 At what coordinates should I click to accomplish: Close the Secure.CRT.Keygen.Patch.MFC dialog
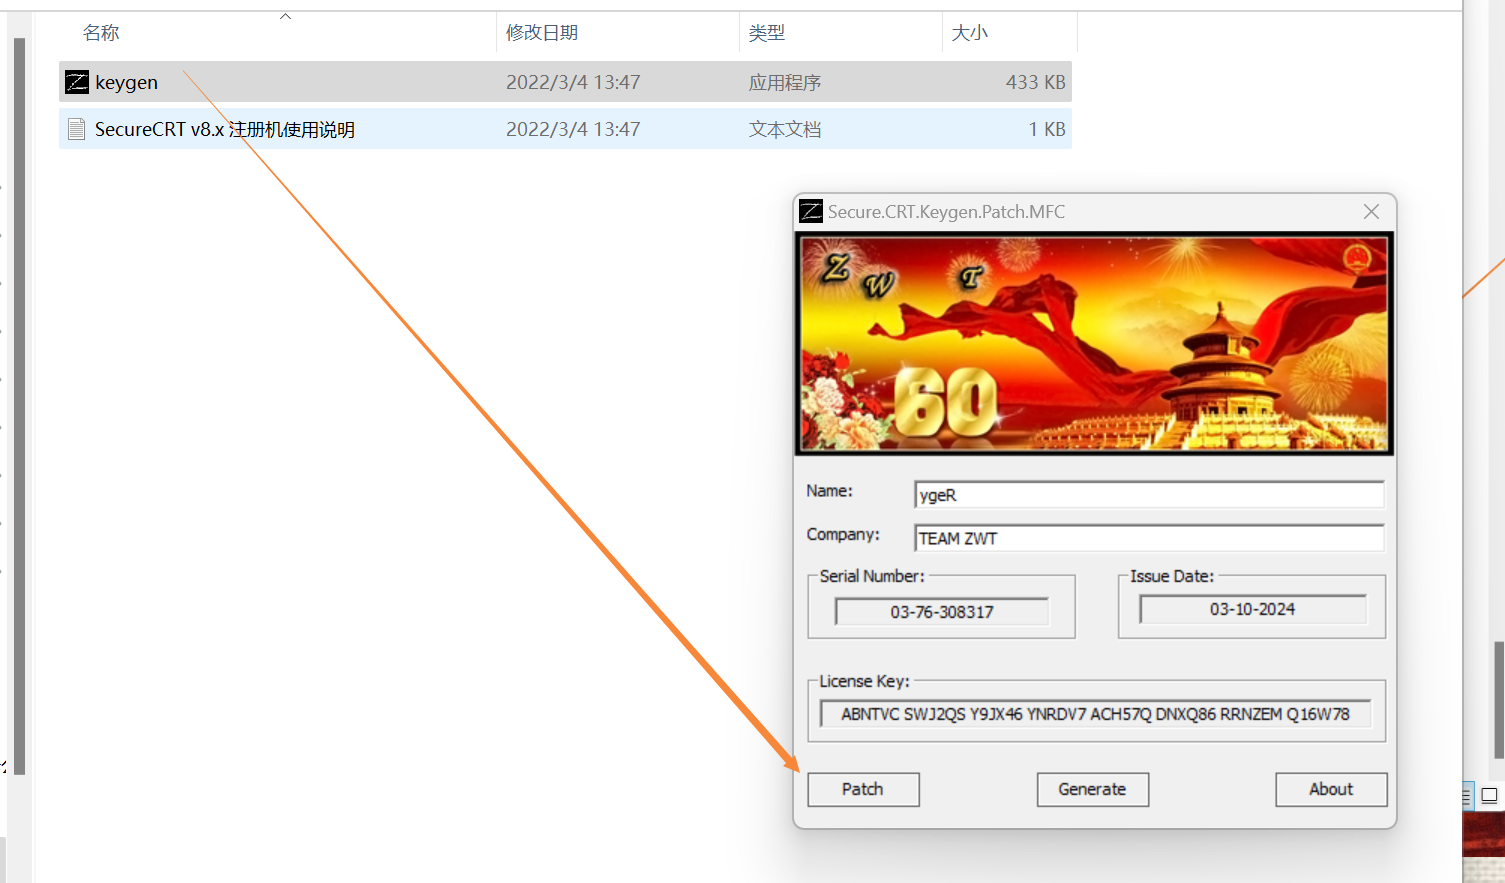pos(1371,211)
